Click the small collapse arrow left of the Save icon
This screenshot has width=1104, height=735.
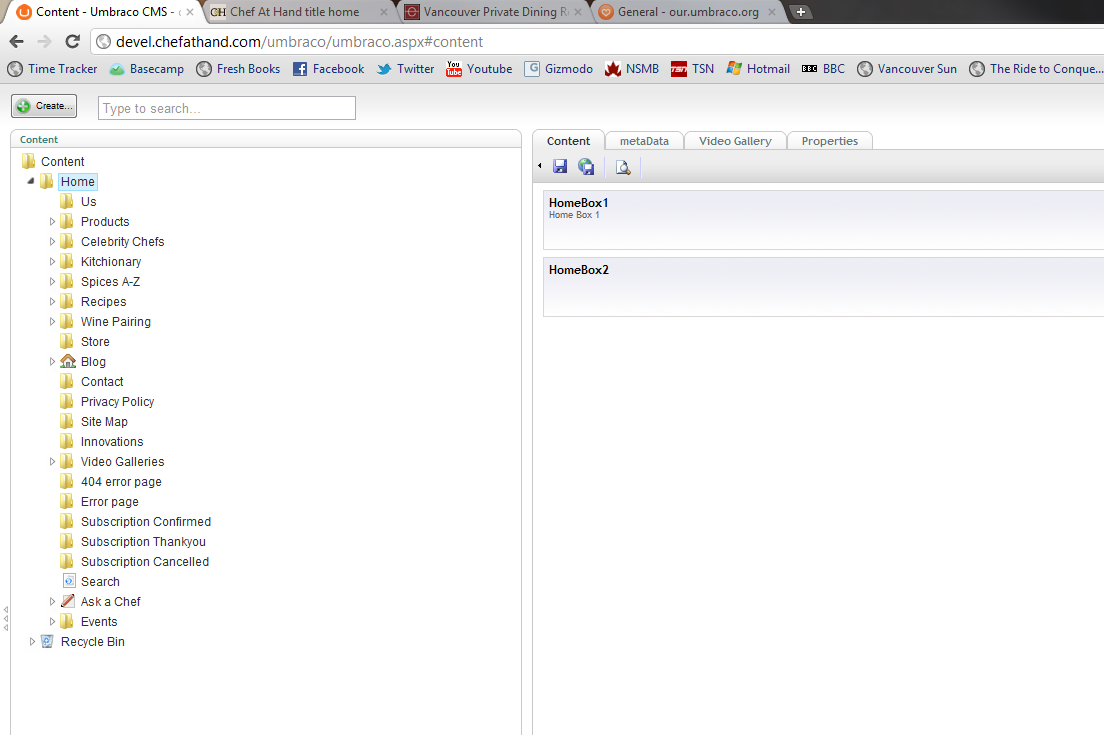[539, 166]
